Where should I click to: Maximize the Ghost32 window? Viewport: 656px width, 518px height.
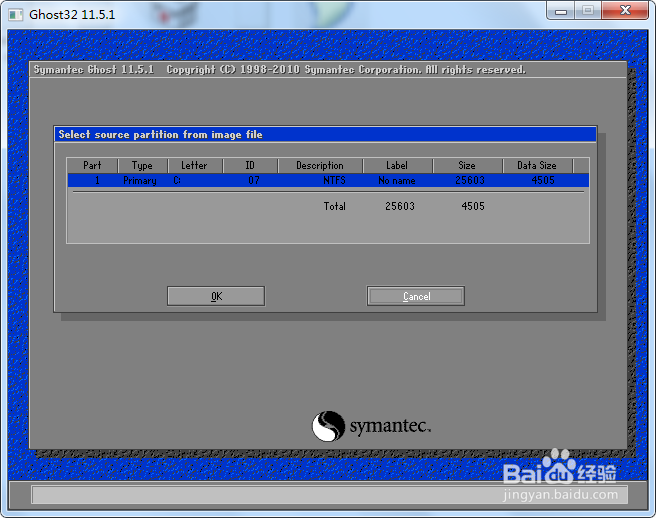[588, 11]
